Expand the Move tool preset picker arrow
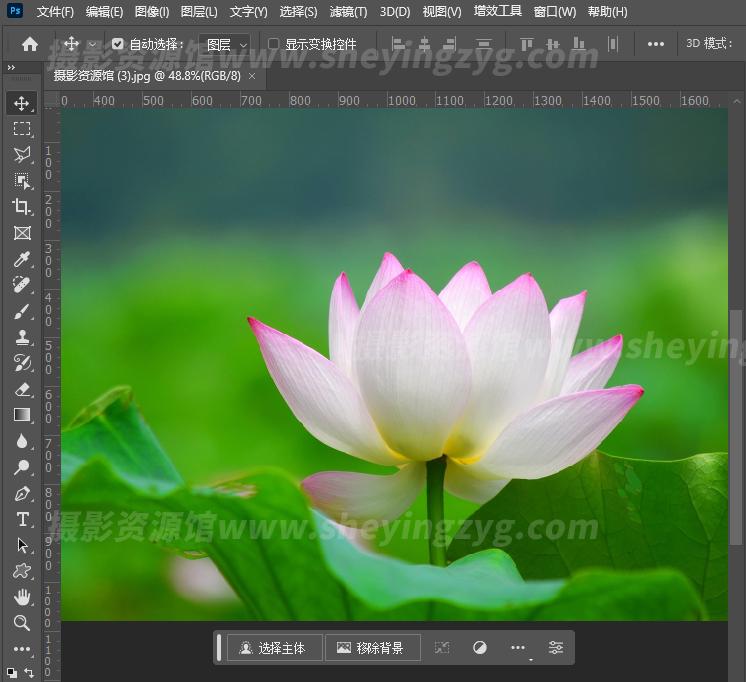Screen dimensions: 746x682 pos(92,44)
